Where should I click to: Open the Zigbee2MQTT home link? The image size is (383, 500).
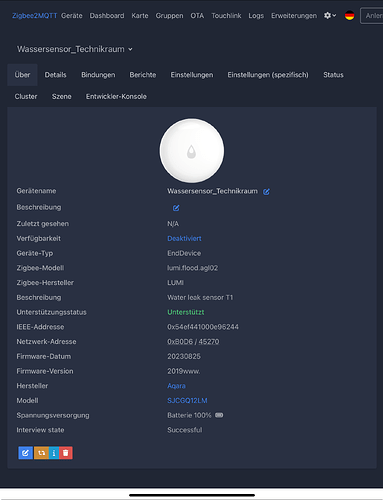(x=35, y=16)
